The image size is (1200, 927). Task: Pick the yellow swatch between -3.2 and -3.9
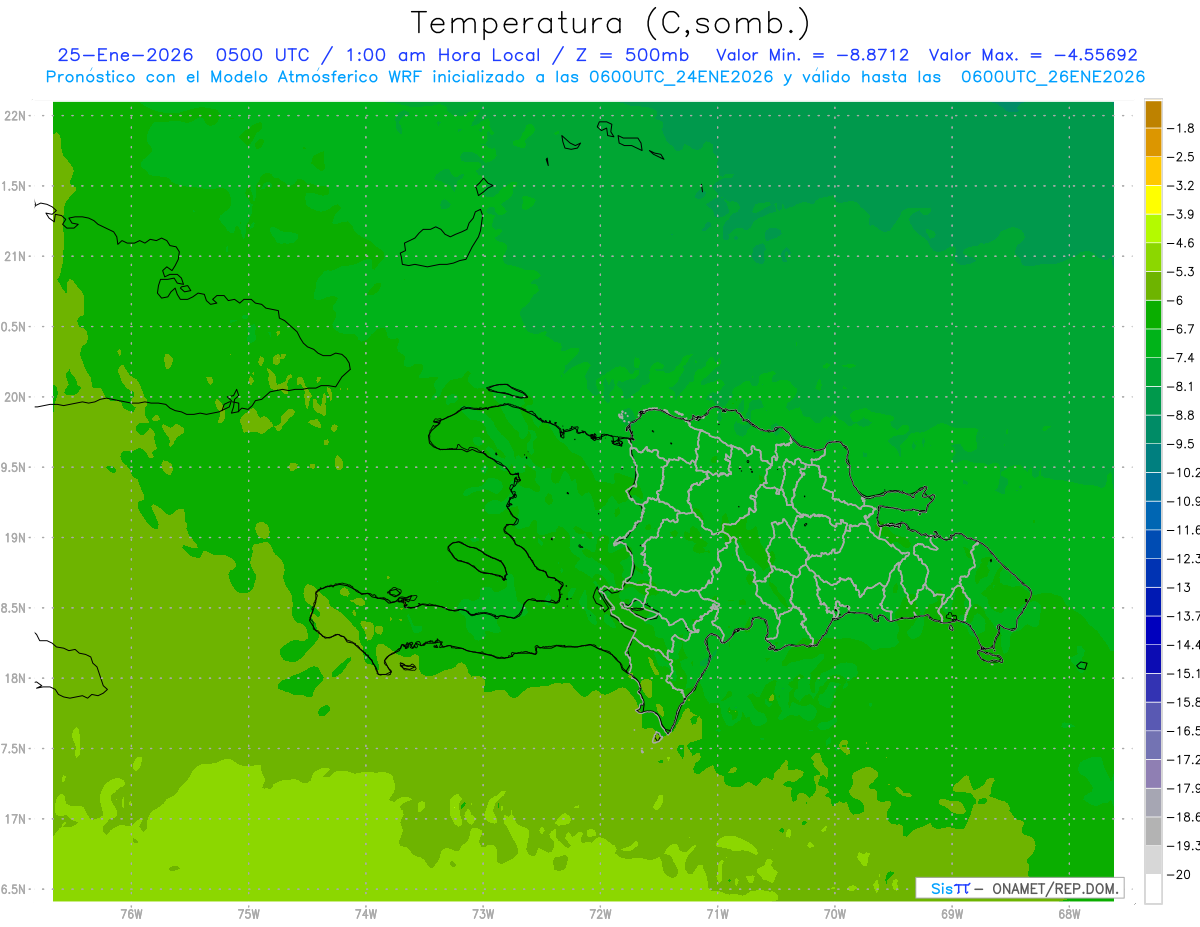click(1153, 200)
